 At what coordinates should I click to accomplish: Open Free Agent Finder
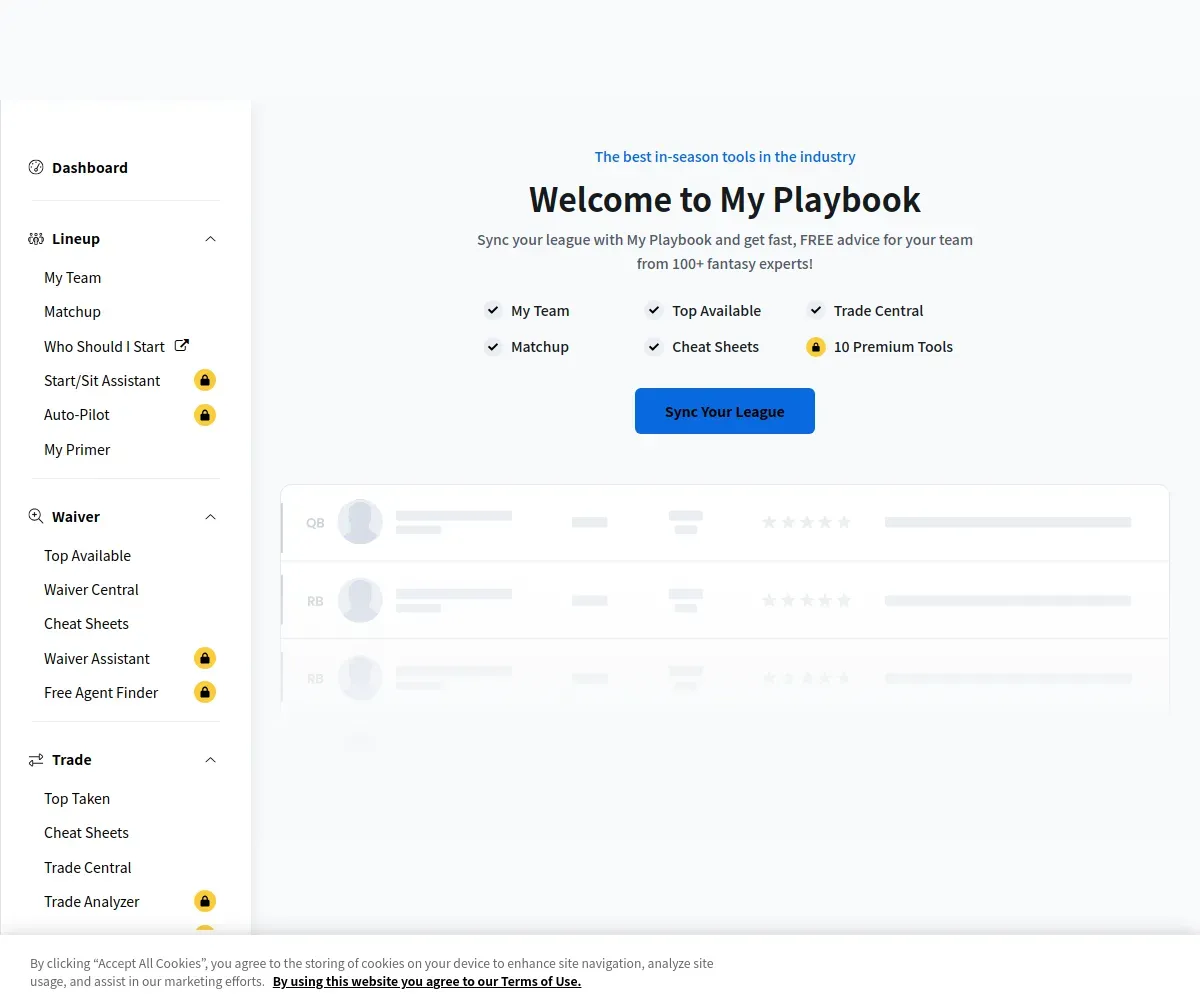[x=101, y=693]
